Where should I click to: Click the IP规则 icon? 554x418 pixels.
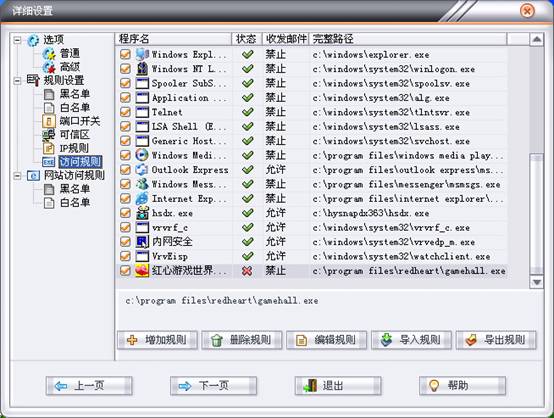[49, 148]
